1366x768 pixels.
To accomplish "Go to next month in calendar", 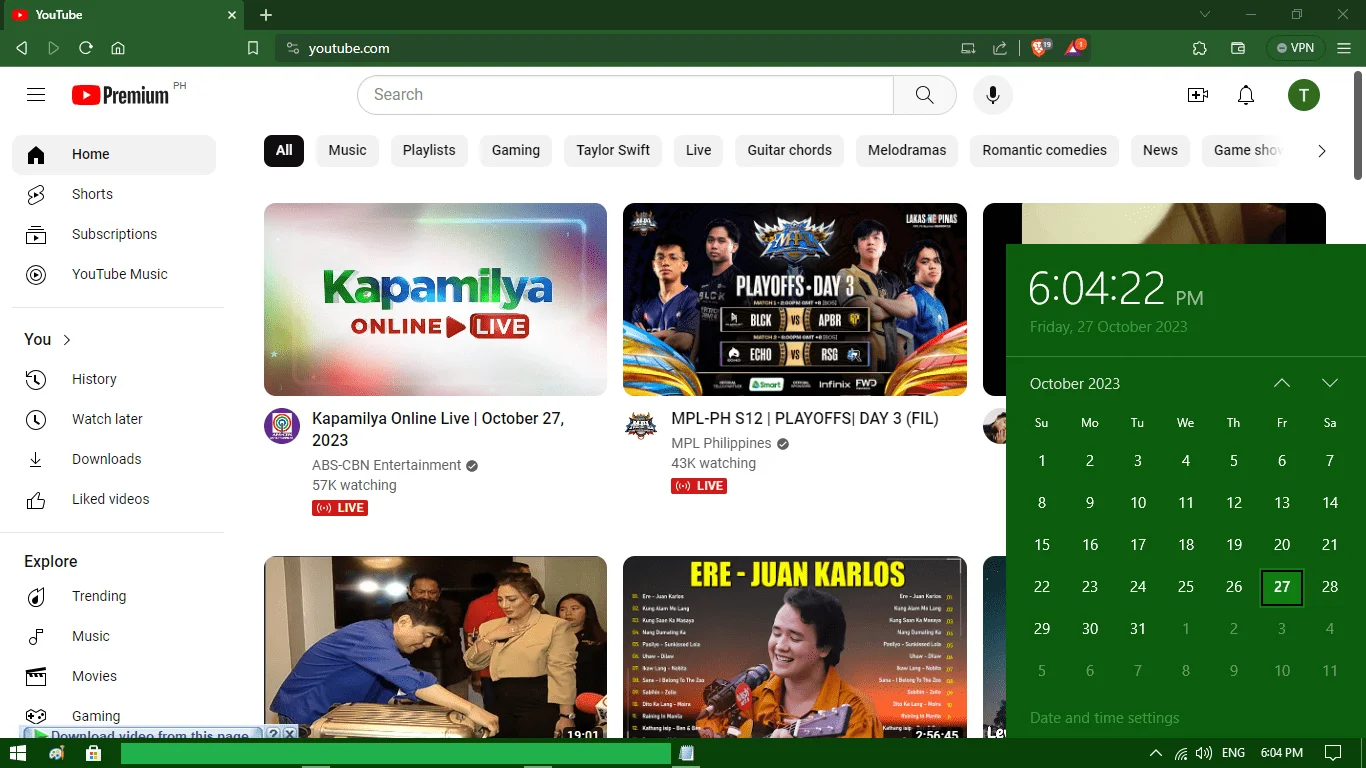I will 1330,384.
